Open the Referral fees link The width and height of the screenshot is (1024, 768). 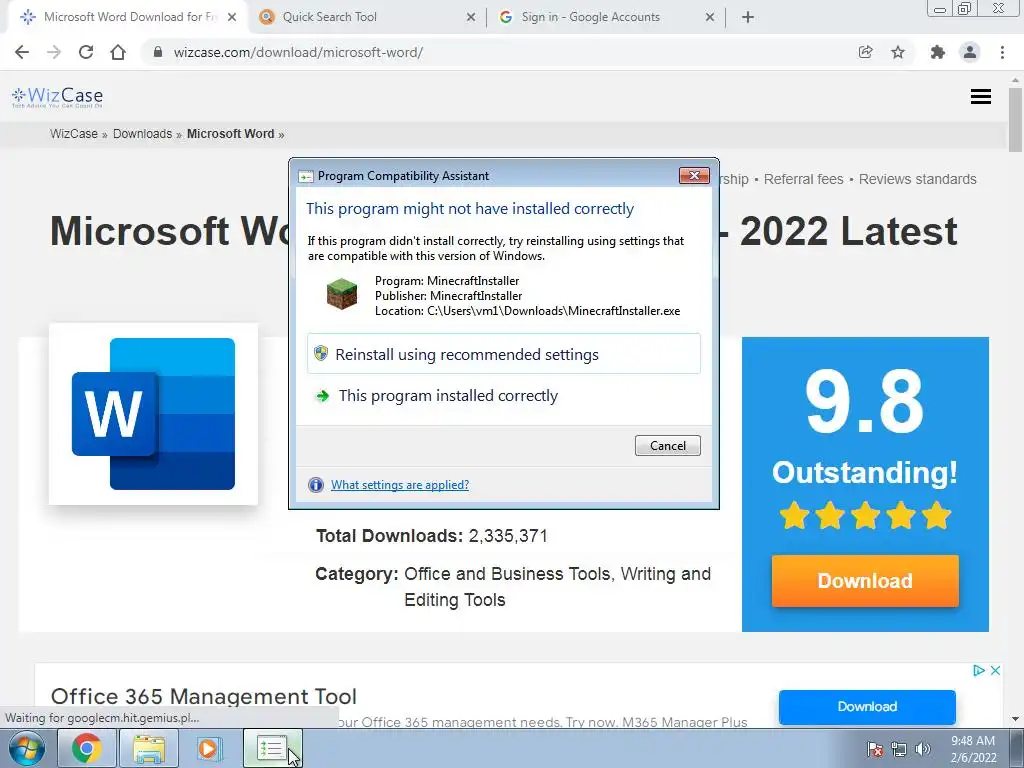[803, 179]
